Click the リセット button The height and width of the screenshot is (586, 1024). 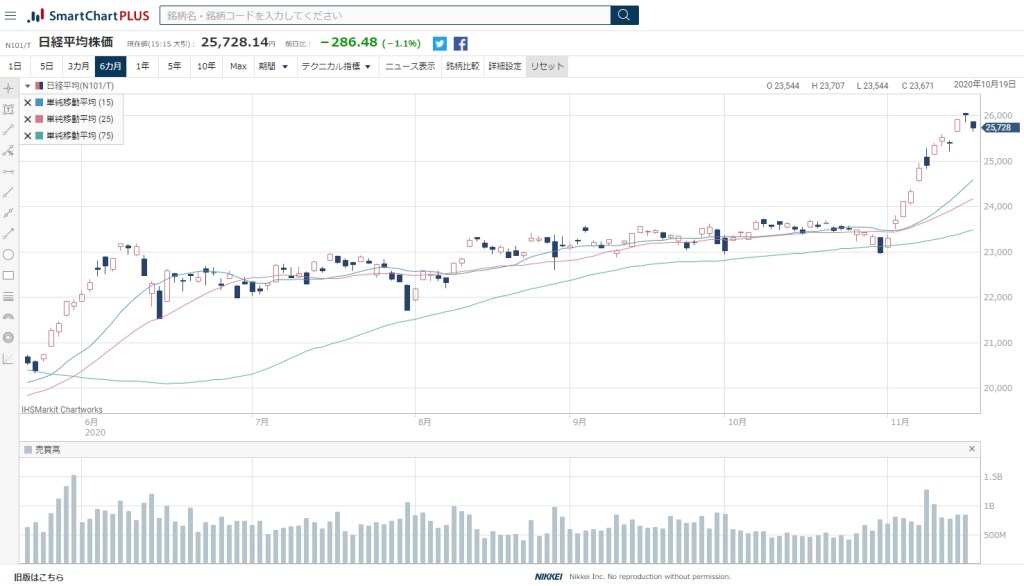(x=547, y=67)
